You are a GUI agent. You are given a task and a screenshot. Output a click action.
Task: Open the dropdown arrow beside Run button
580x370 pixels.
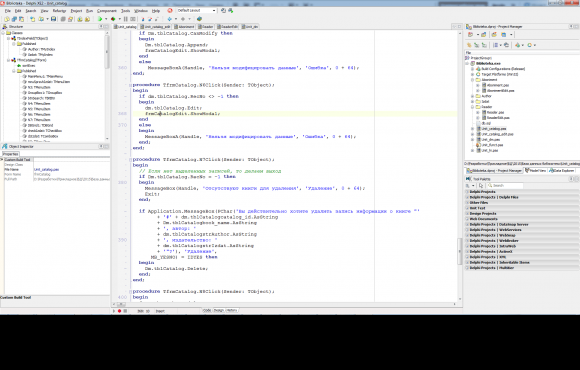(x=106, y=19)
